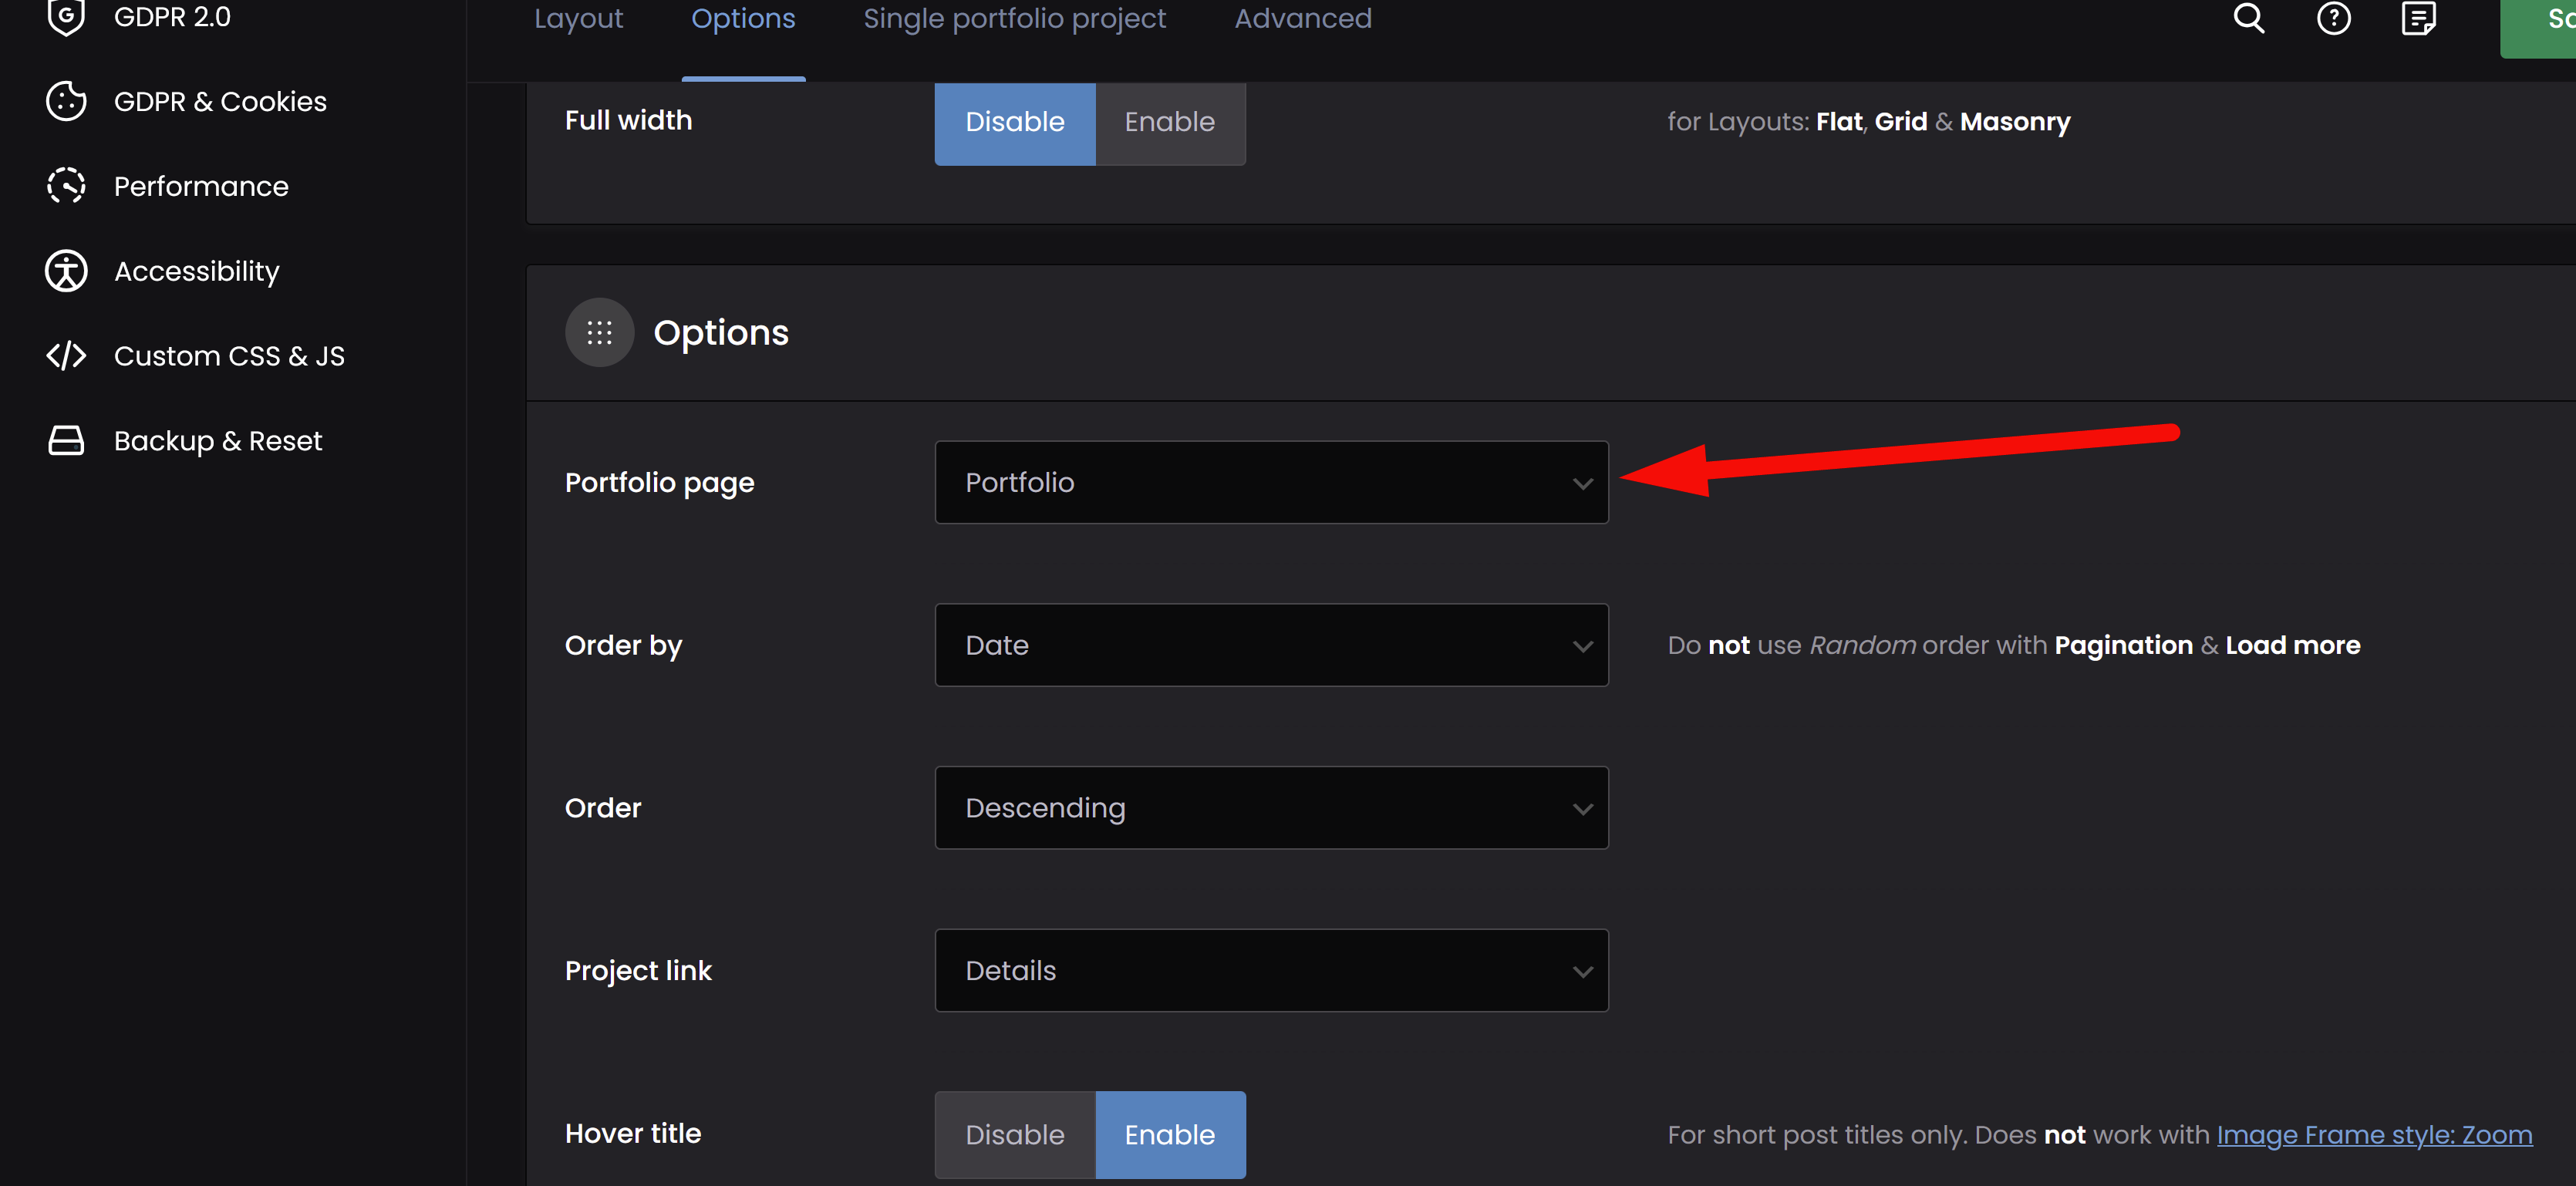Click the search magnifier icon
Screen dimensions: 2576x1186
tap(2249, 18)
